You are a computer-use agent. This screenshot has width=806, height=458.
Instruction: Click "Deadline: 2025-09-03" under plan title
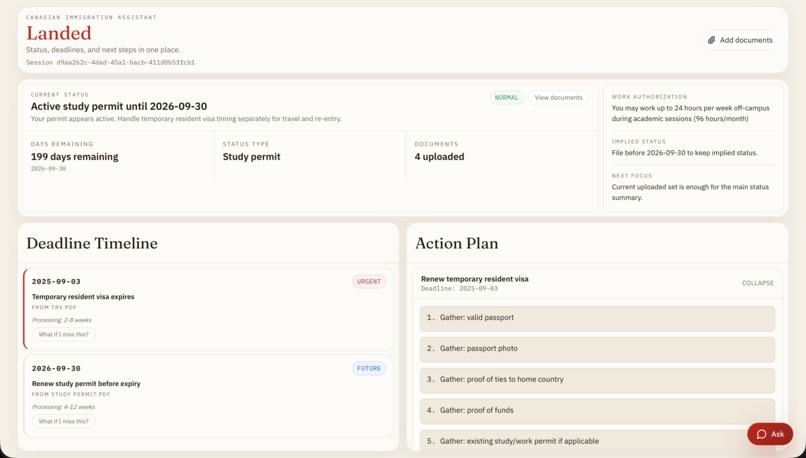click(x=459, y=289)
